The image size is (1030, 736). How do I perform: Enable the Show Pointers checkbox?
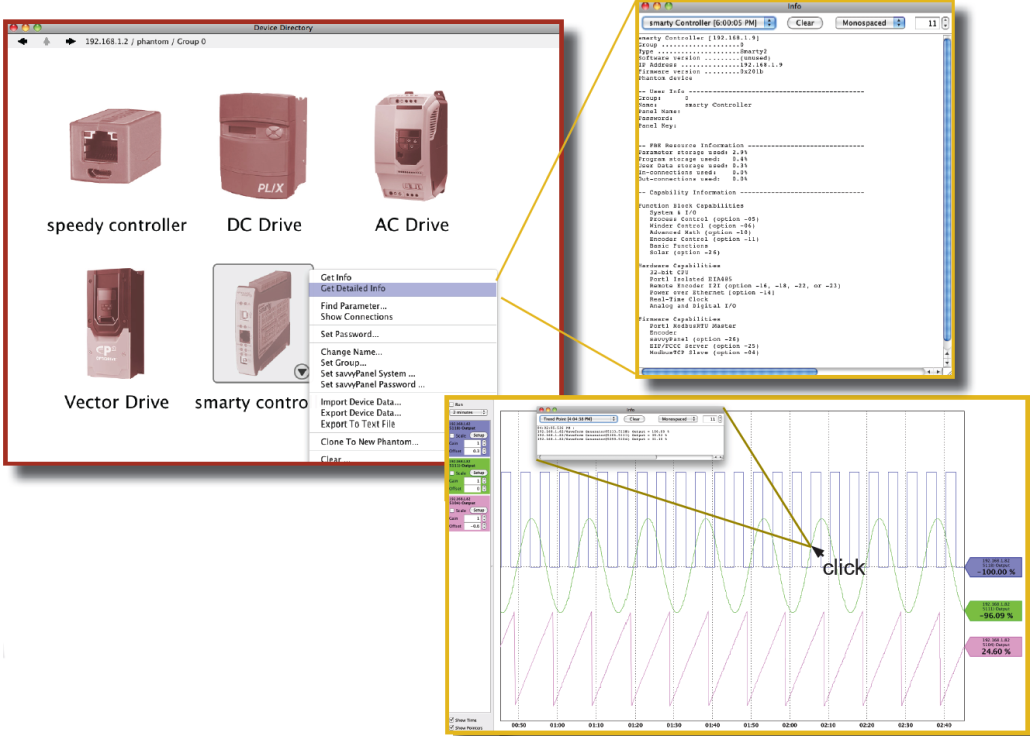pos(452,727)
